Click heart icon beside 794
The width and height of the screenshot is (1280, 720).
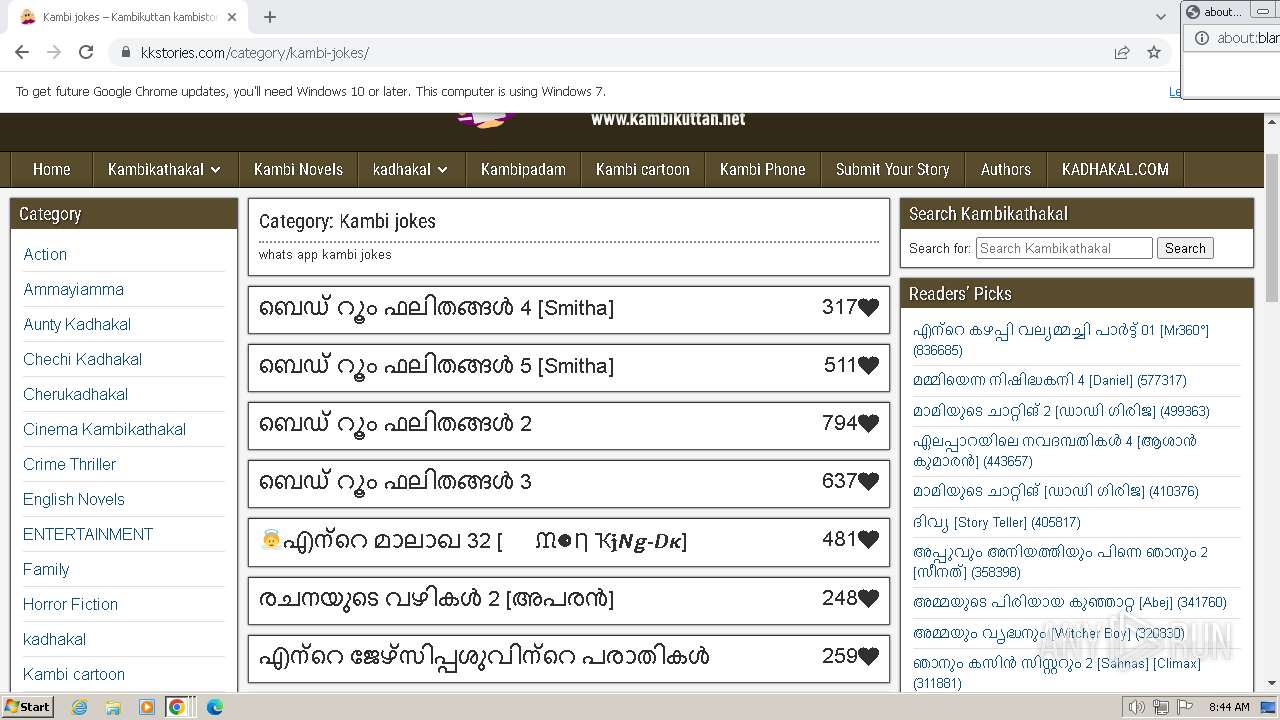click(x=868, y=424)
